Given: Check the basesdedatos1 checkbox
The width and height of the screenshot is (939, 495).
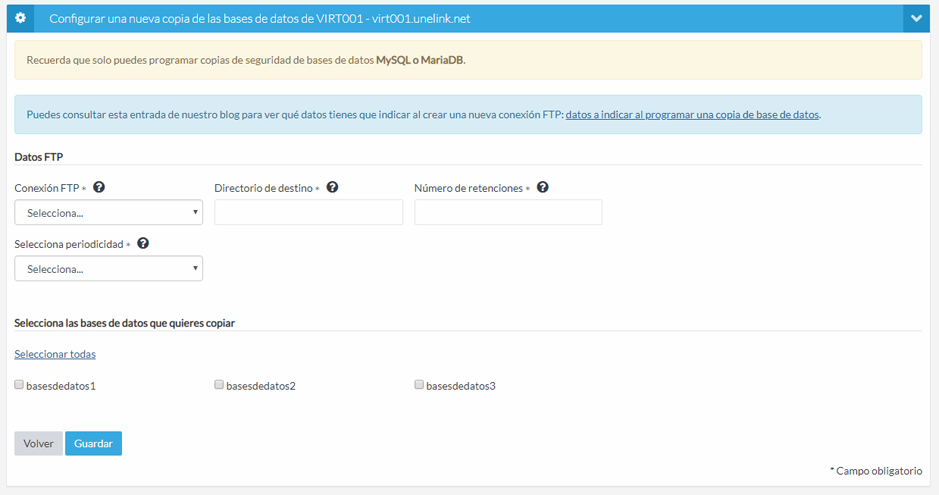Looking at the screenshot, I should pos(19,384).
